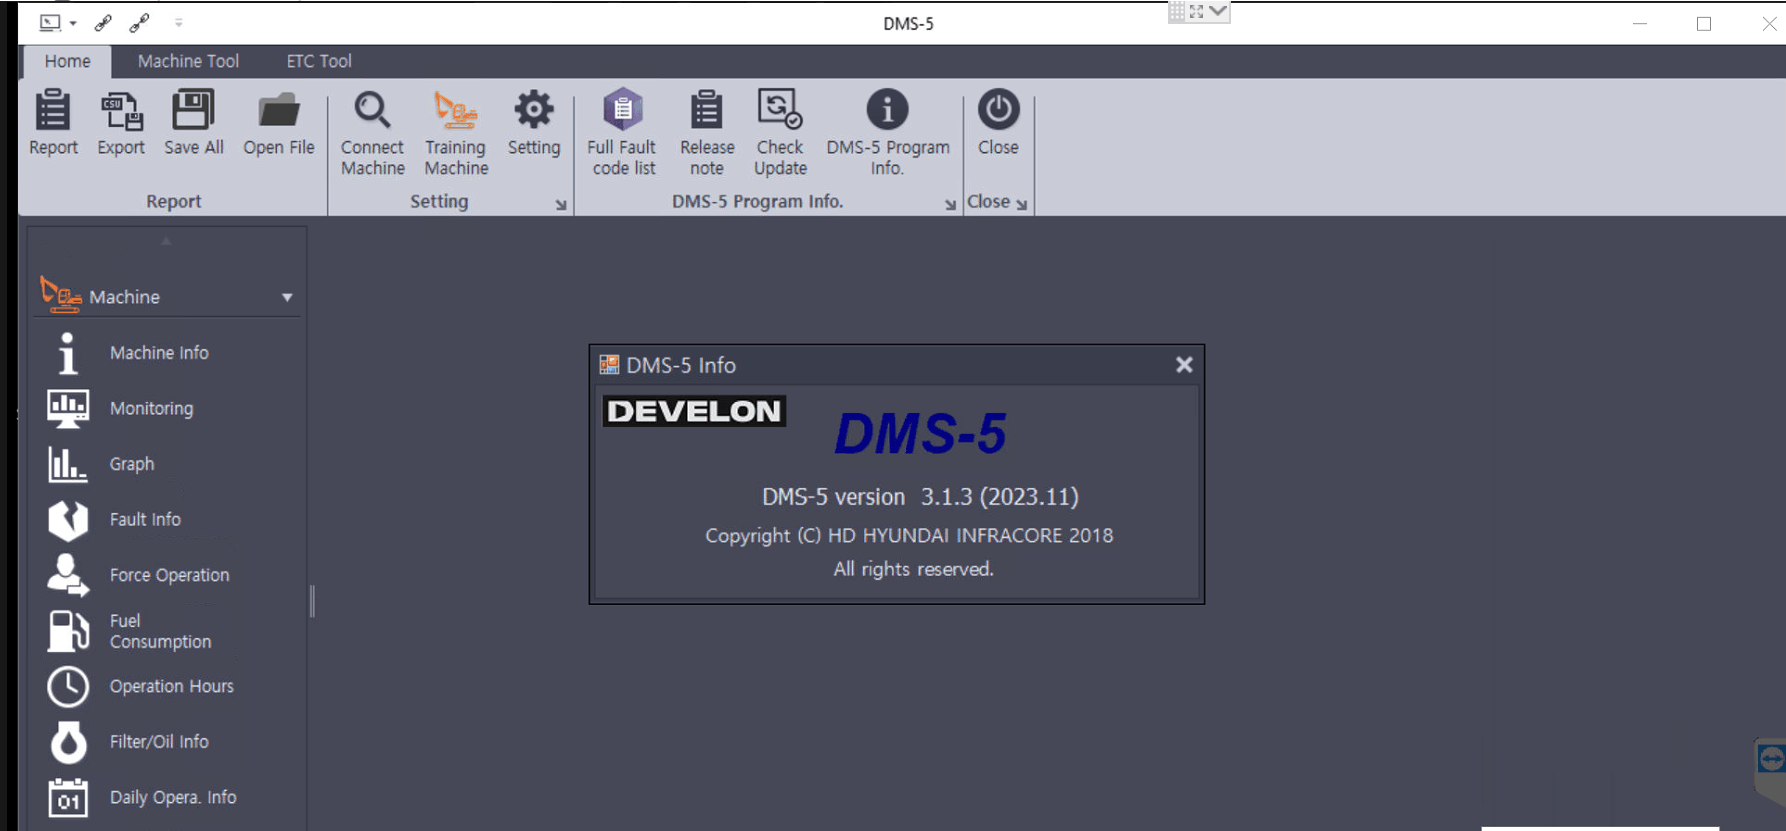The image size is (1786, 831).
Task: Click first link icon in title bar
Action: [x=103, y=23]
